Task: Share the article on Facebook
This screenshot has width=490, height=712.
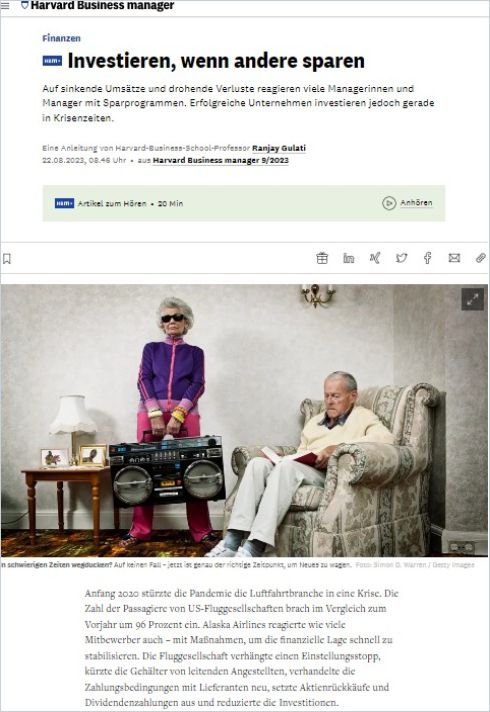Action: 427,258
